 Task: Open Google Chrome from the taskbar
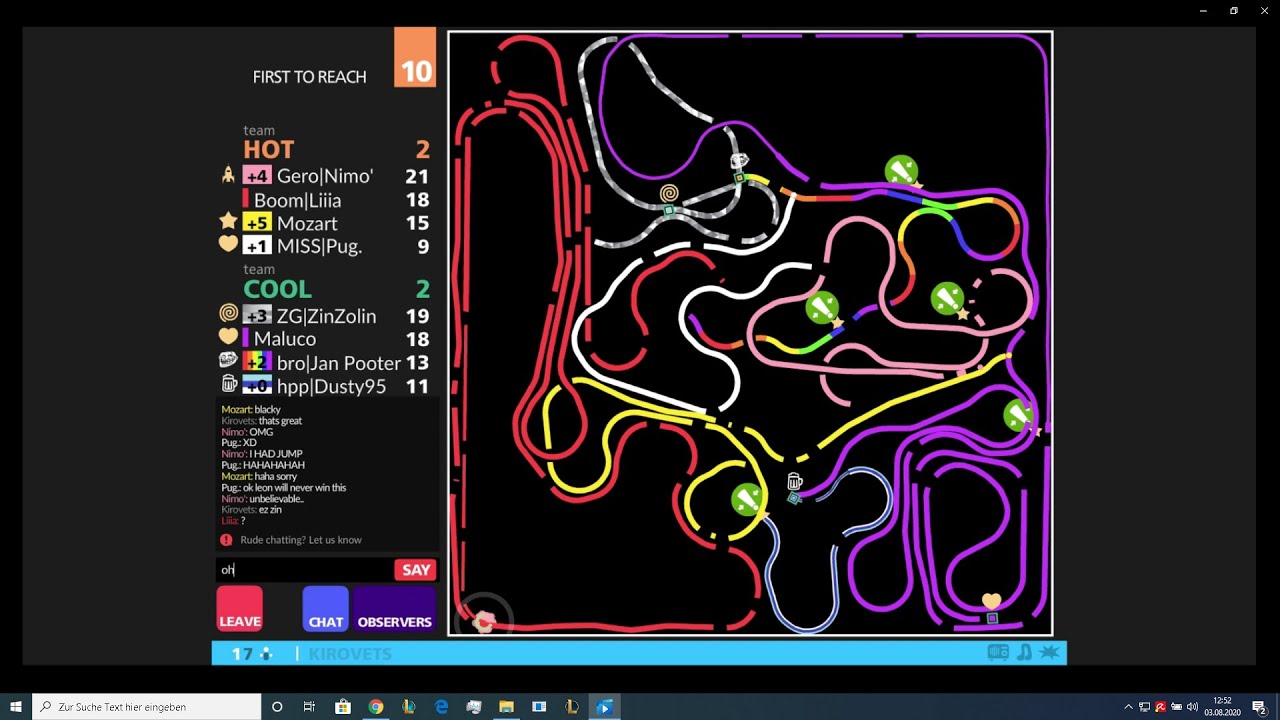click(x=376, y=707)
